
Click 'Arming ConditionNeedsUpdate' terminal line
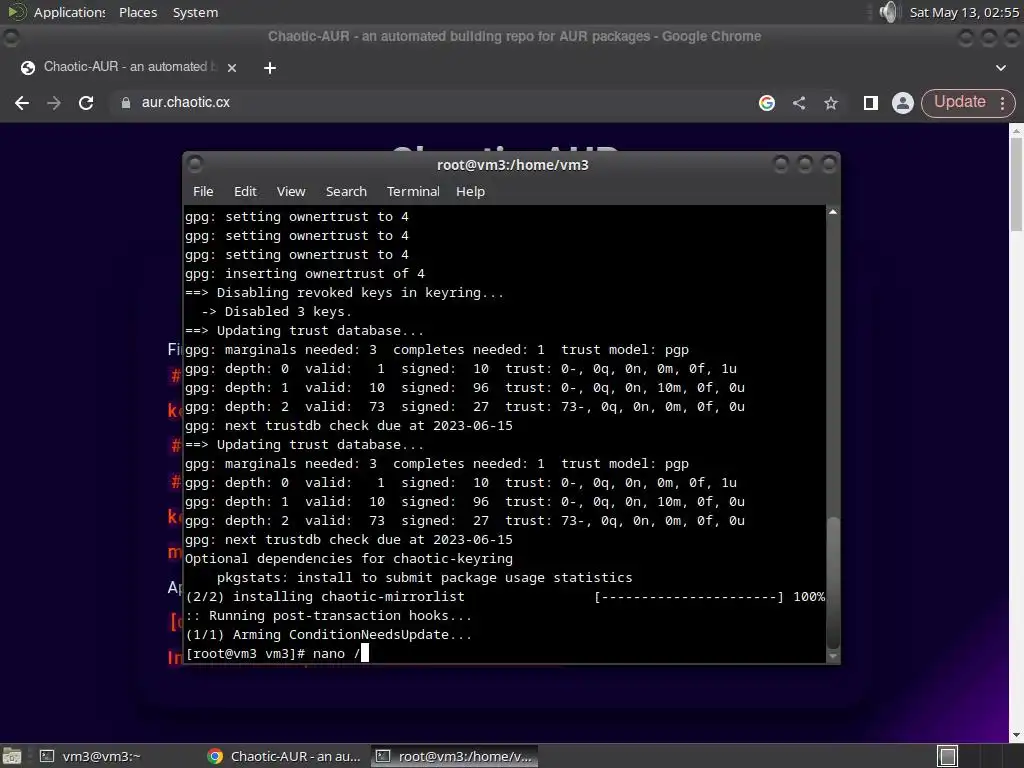pos(328,634)
